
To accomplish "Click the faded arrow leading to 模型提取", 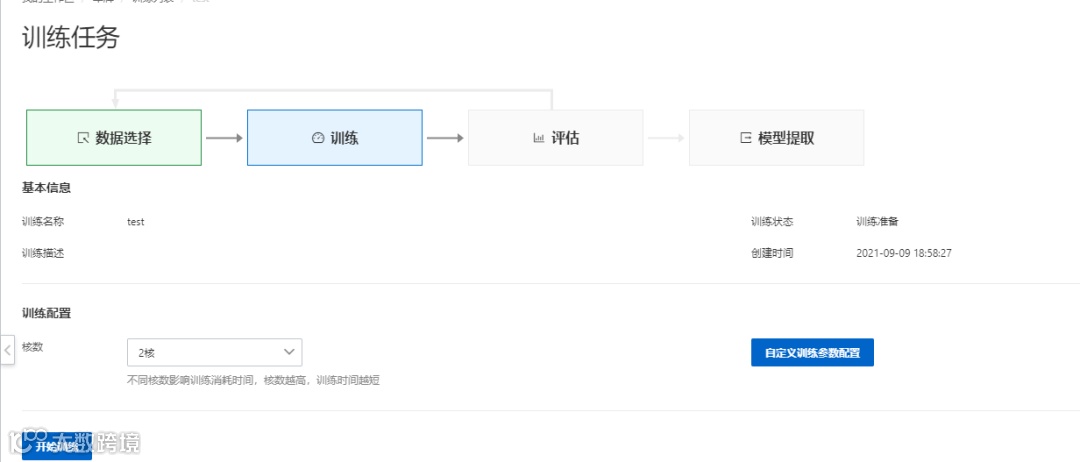I will point(666,138).
